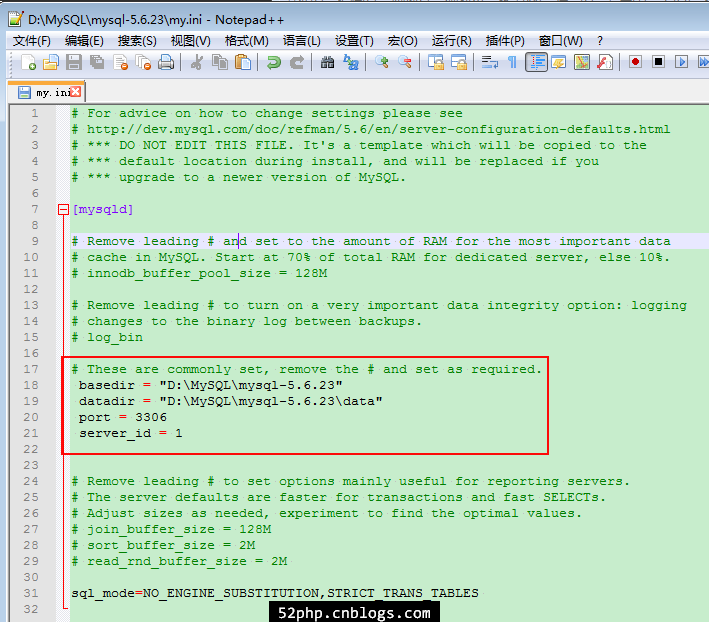Screen dimensions: 709x622
Task: Close the my.ini tab with red X
Action: pos(76,92)
